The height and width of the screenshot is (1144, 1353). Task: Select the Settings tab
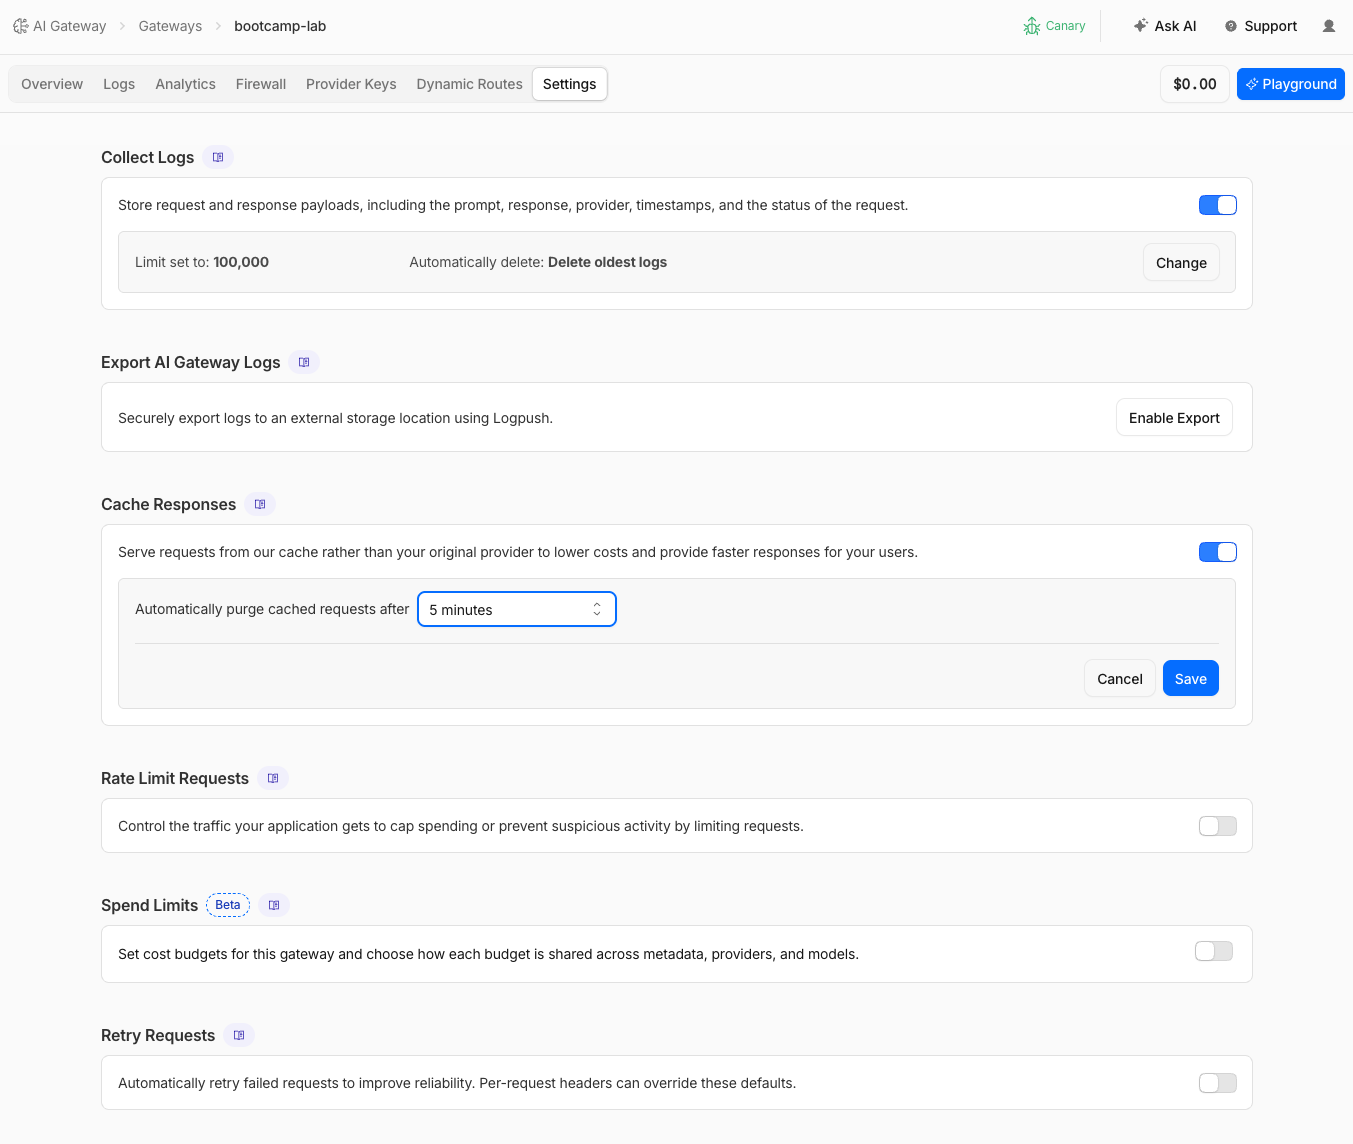(570, 84)
